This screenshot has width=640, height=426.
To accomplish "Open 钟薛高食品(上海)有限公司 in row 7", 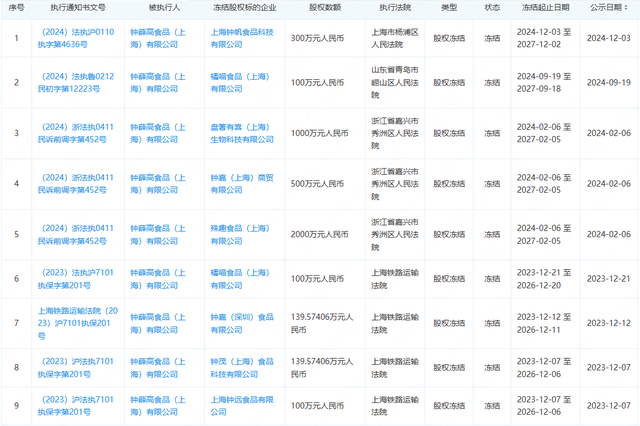I will 158,323.
